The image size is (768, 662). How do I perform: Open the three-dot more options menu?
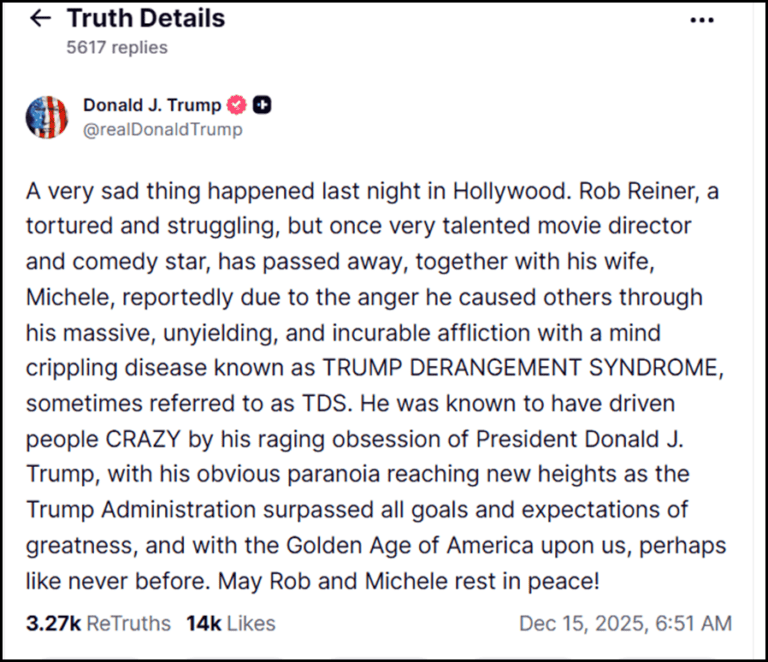703,20
